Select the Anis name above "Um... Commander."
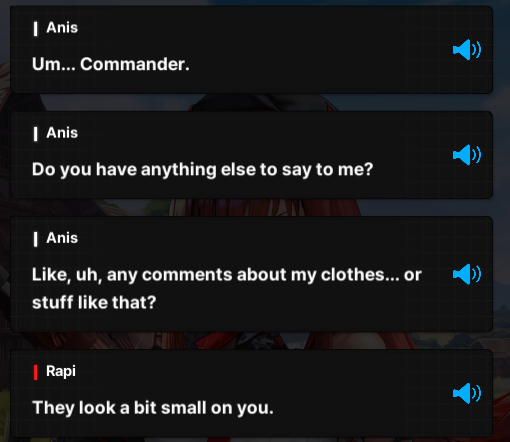Screen dimensions: 510x442 point(62,28)
